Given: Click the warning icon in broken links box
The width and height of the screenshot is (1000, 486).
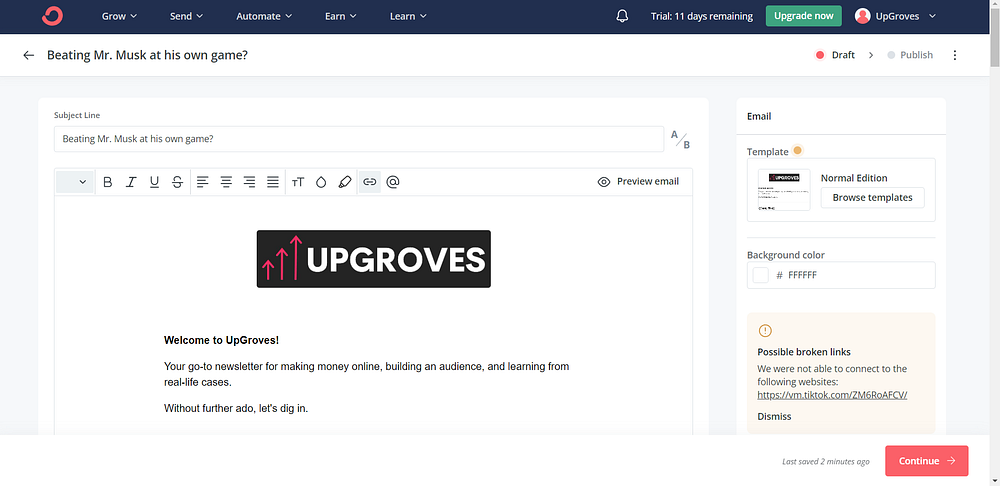Looking at the screenshot, I should (x=765, y=330).
